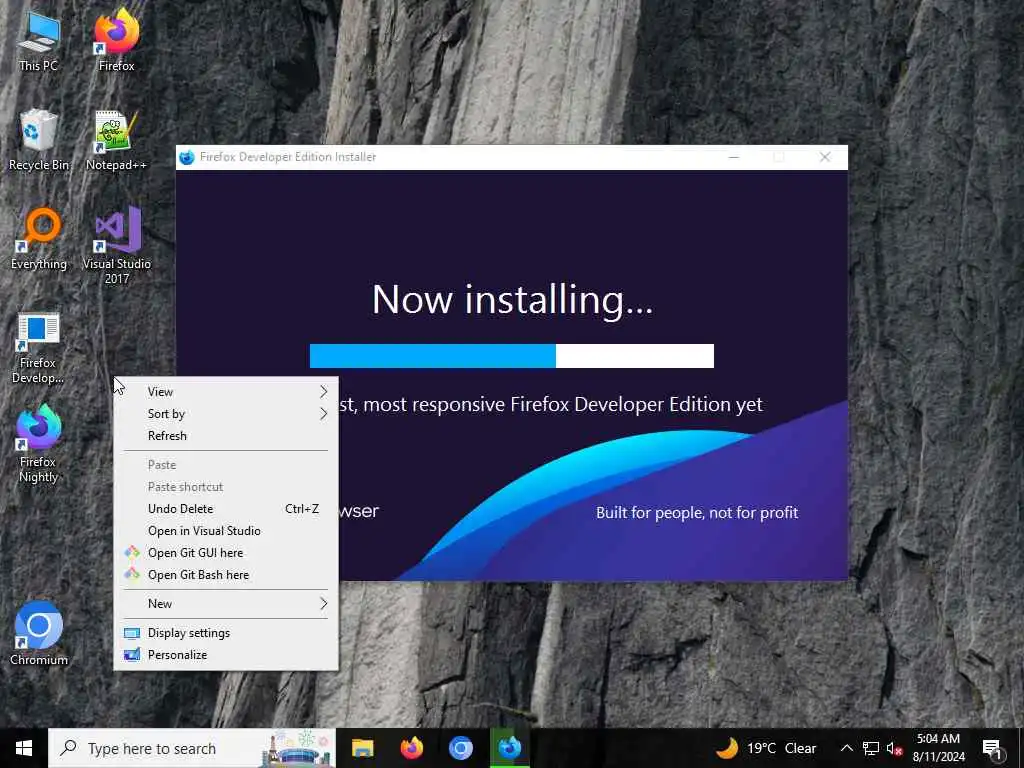This screenshot has height=768, width=1024.
Task: Launch Chromium from the taskbar
Action: (460, 748)
